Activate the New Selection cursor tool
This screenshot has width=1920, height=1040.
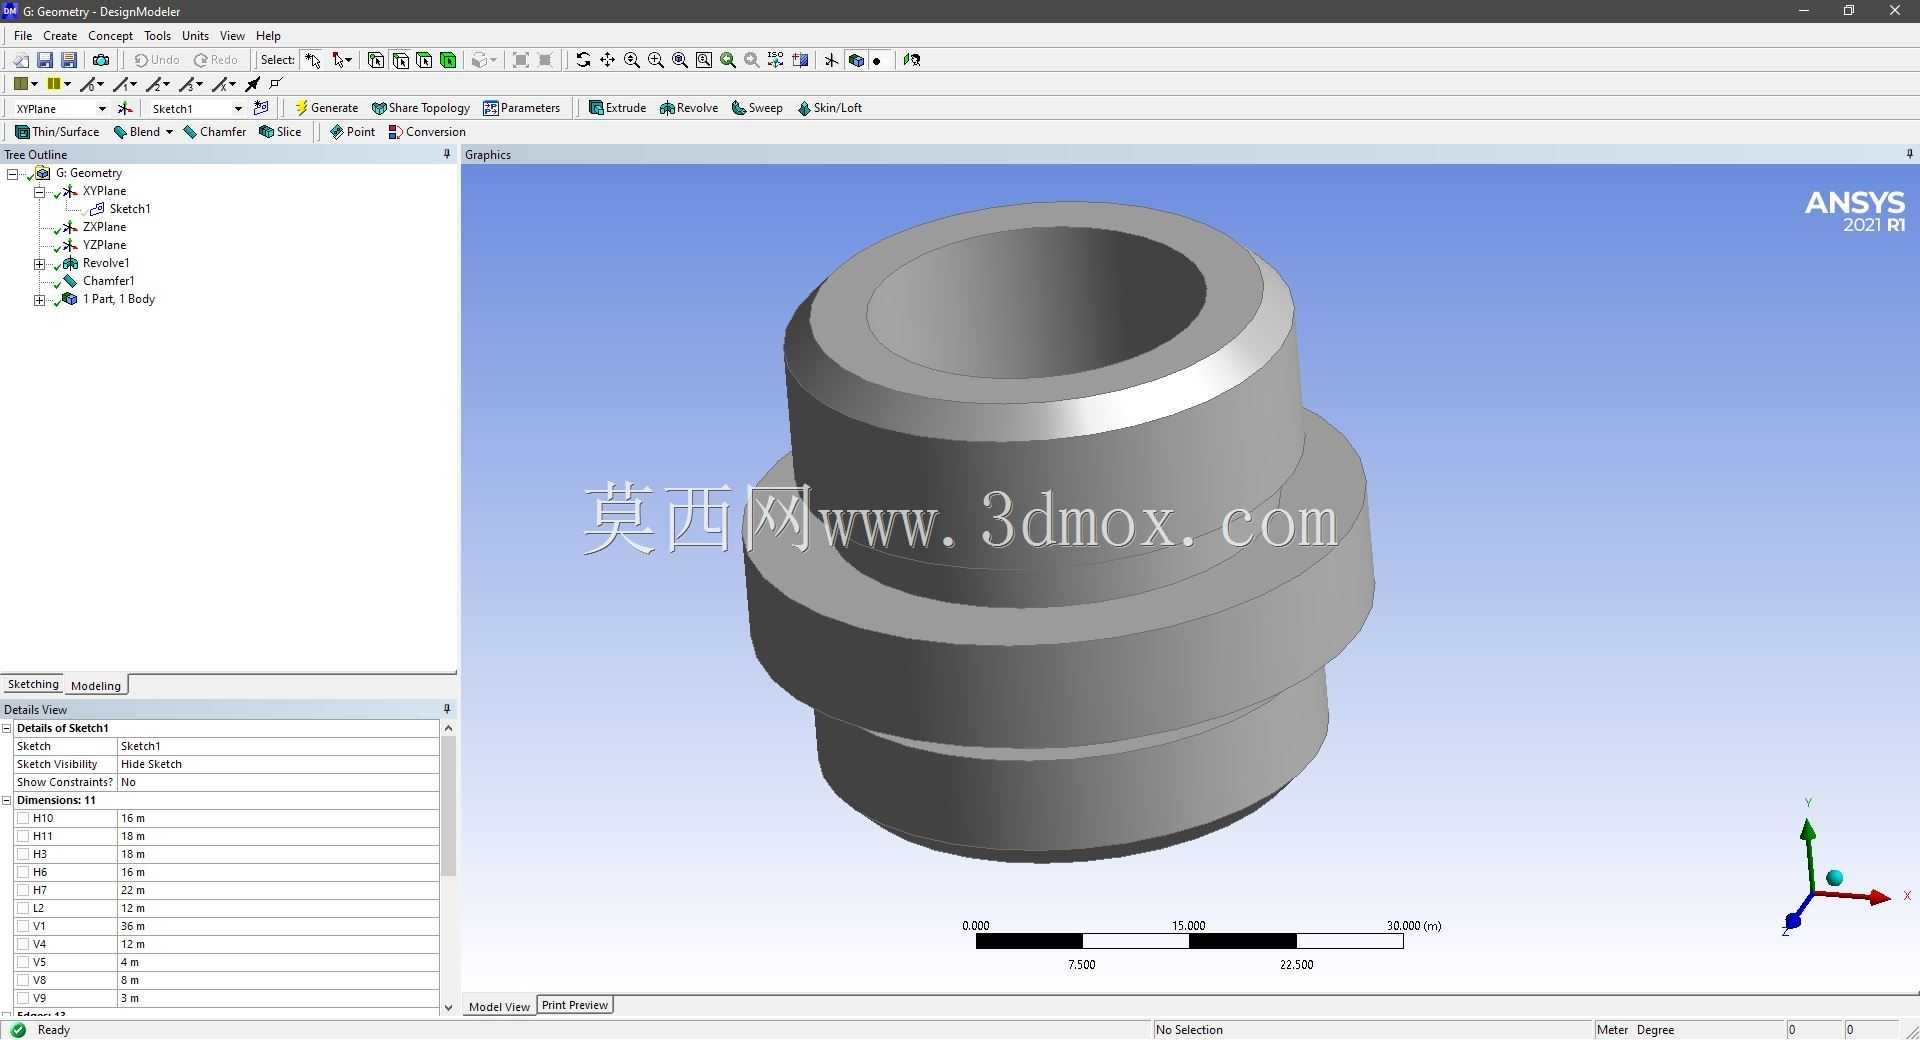coord(313,60)
